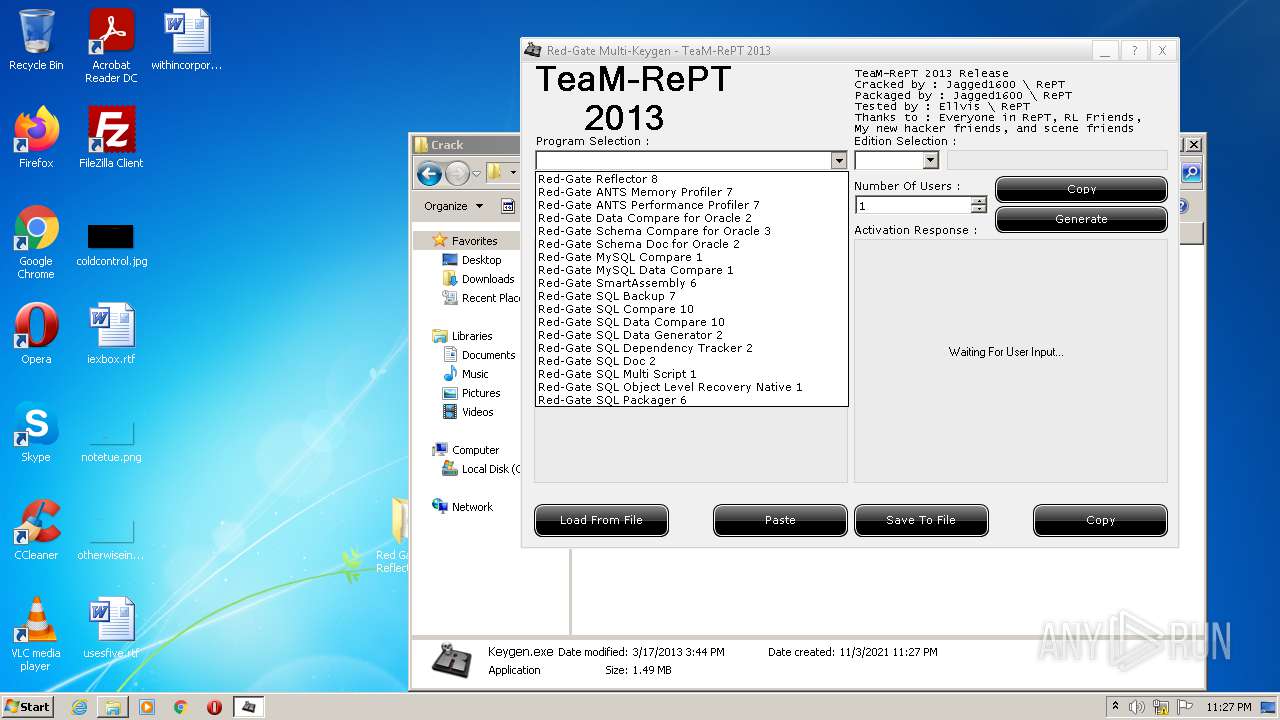Launch VLC media player shortcut
This screenshot has width=1280, height=720.
coord(36,634)
